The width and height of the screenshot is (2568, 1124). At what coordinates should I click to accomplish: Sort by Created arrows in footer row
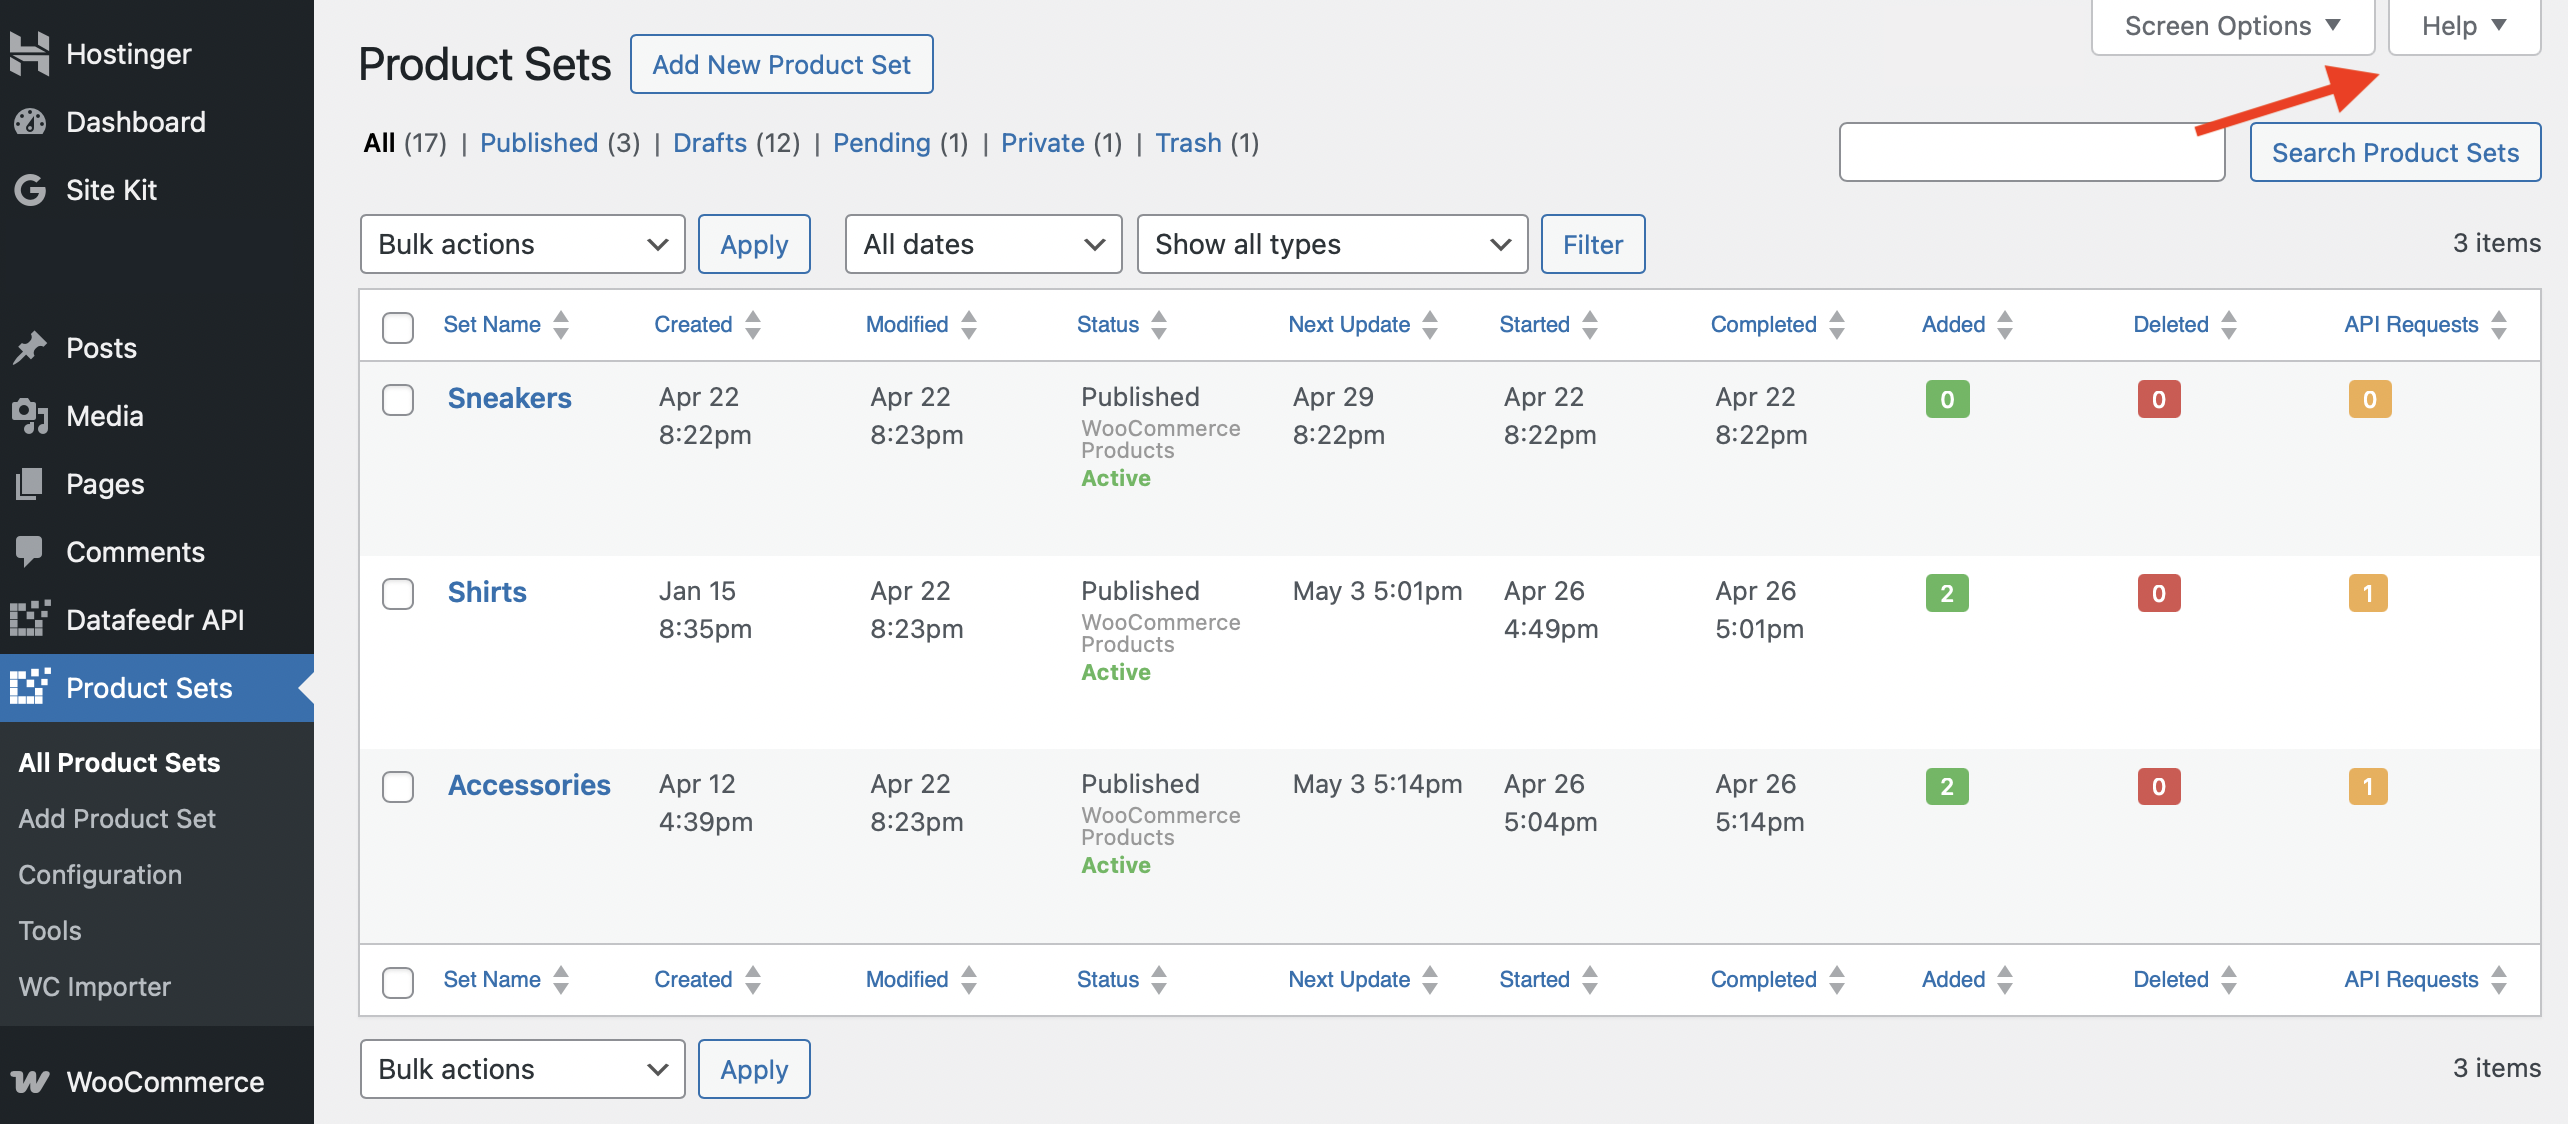[x=753, y=980]
